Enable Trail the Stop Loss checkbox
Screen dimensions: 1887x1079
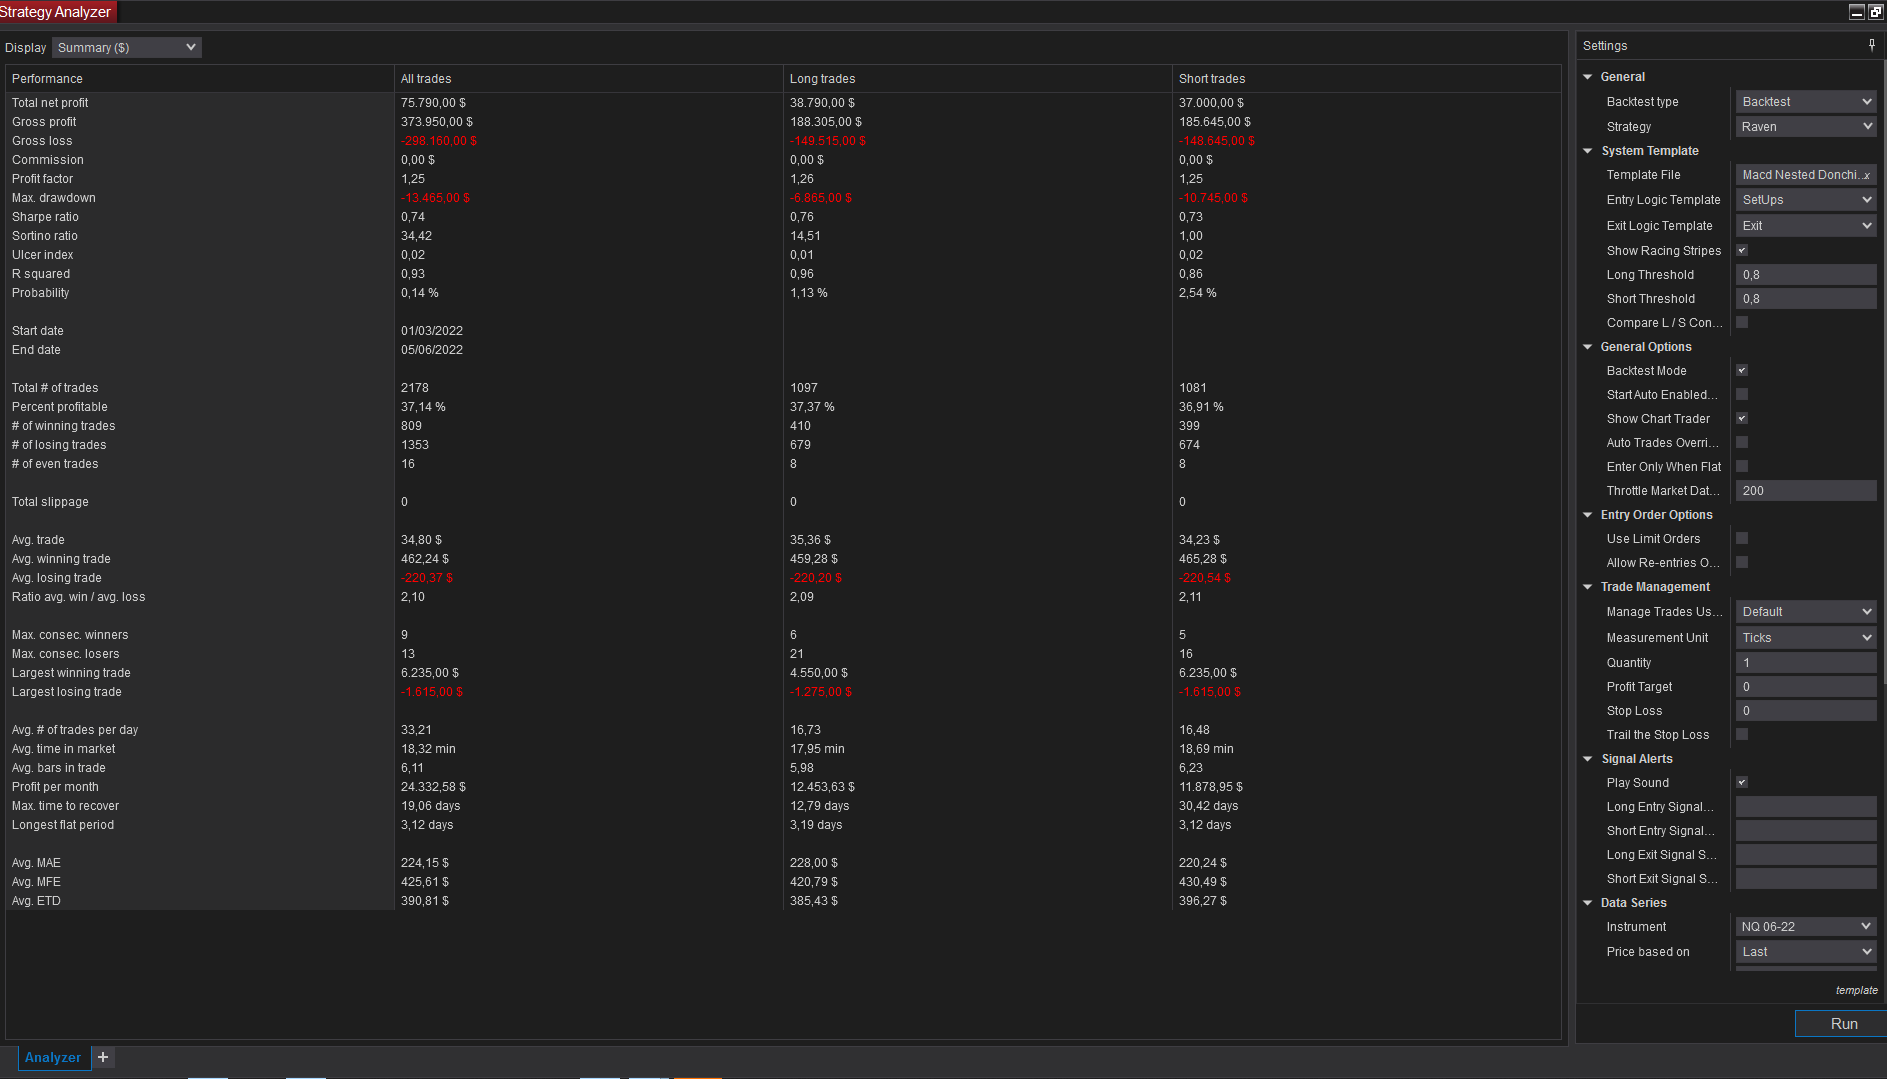[x=1742, y=735]
